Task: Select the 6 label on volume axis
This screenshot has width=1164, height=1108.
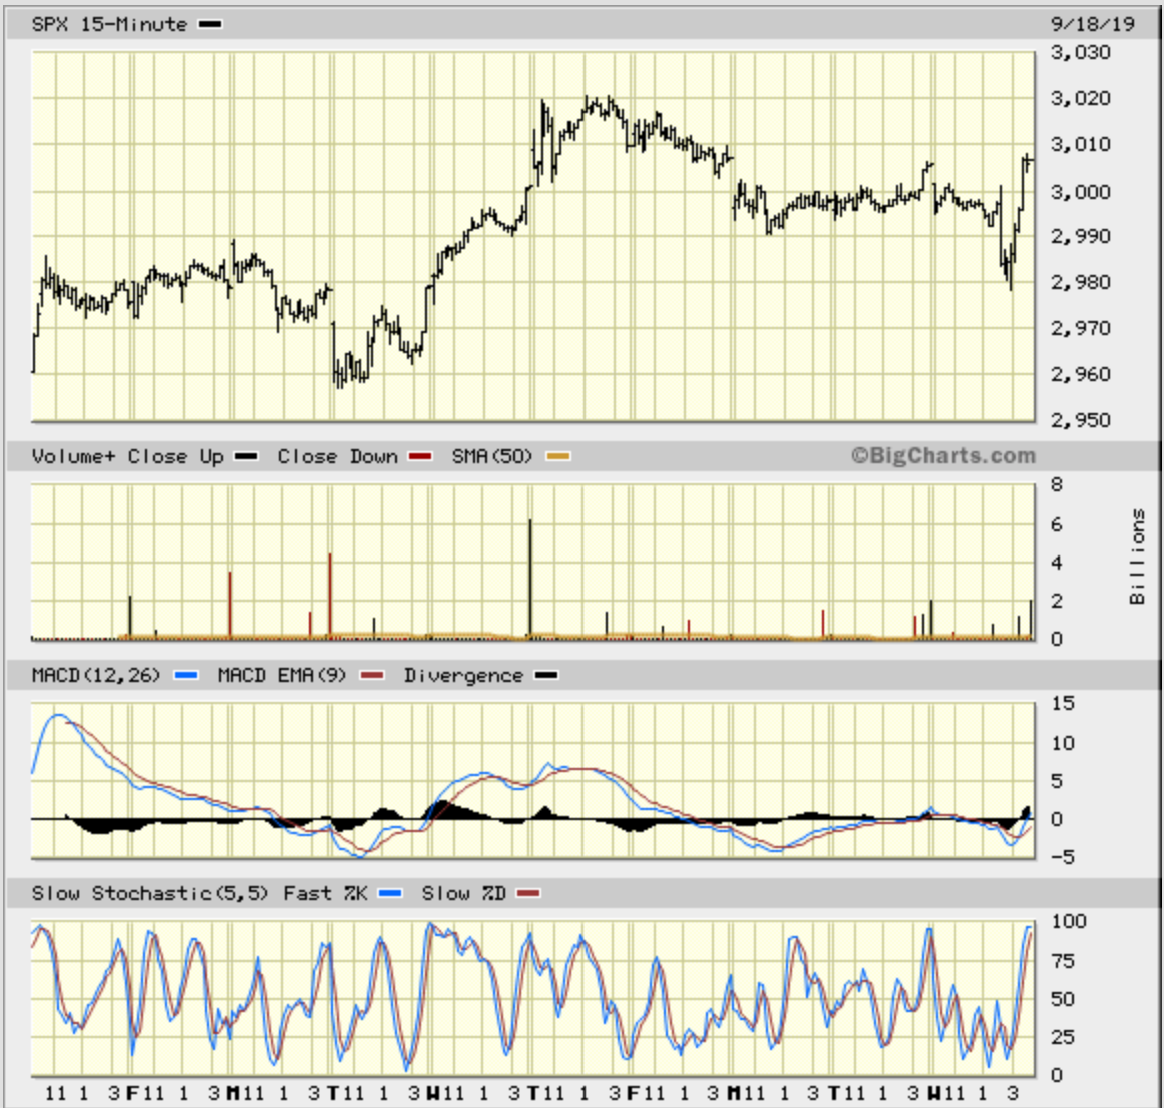Action: coord(1056,525)
